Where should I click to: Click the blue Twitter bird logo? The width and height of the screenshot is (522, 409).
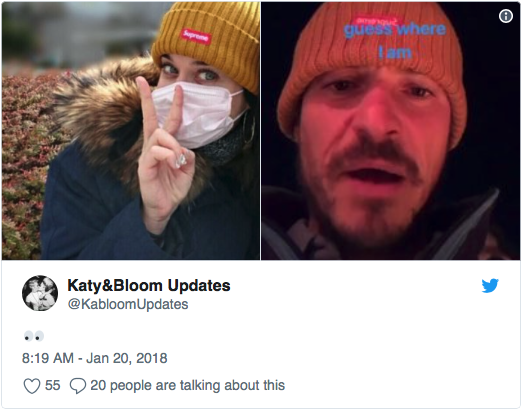(x=490, y=285)
